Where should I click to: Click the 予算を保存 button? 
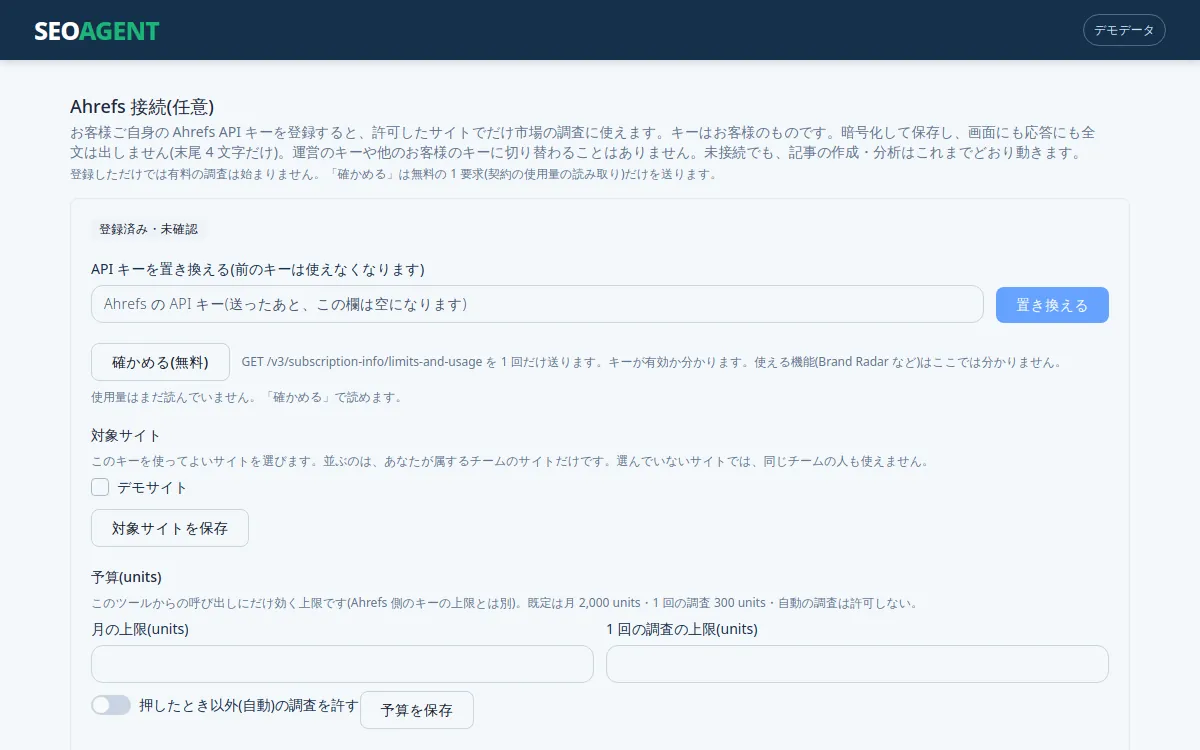pos(417,710)
